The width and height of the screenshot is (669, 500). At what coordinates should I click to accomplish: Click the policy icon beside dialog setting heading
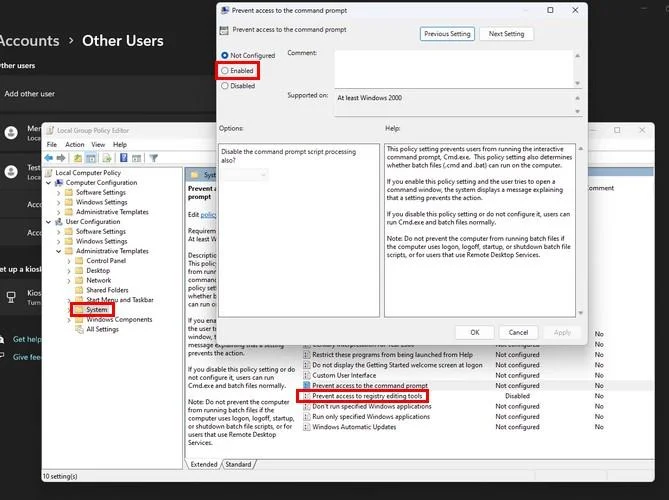[224, 30]
